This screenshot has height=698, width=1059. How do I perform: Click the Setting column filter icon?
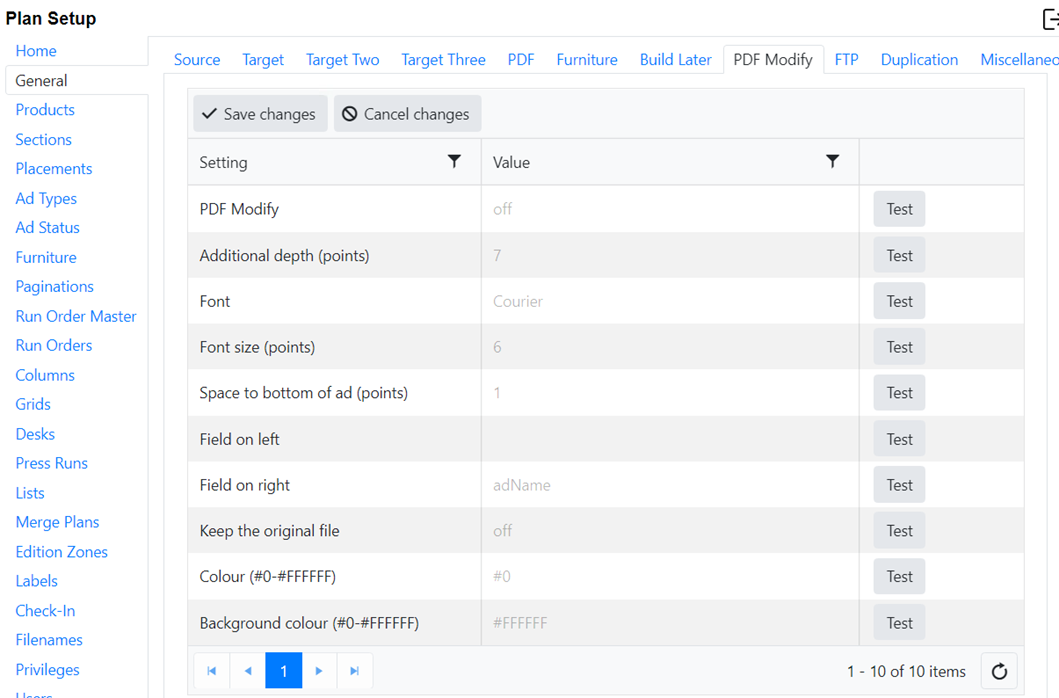pyautogui.click(x=454, y=161)
